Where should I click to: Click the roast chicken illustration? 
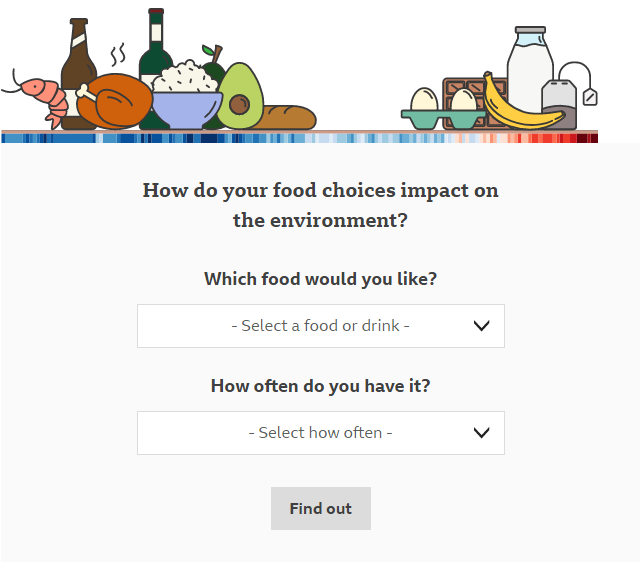coord(115,101)
